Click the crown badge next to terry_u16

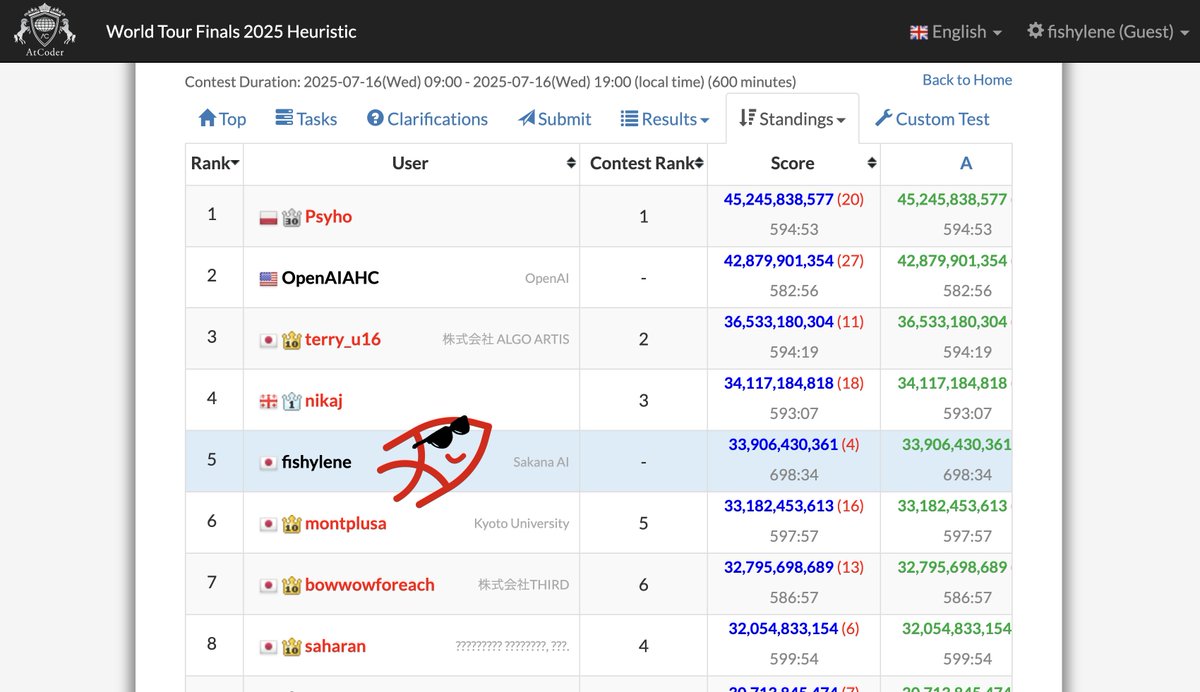[x=291, y=340]
